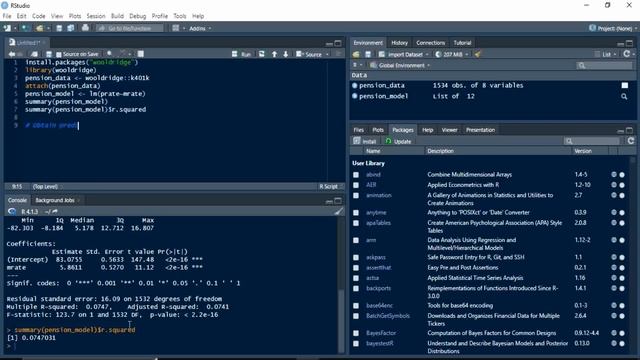Open the AER package link

click(x=371, y=185)
